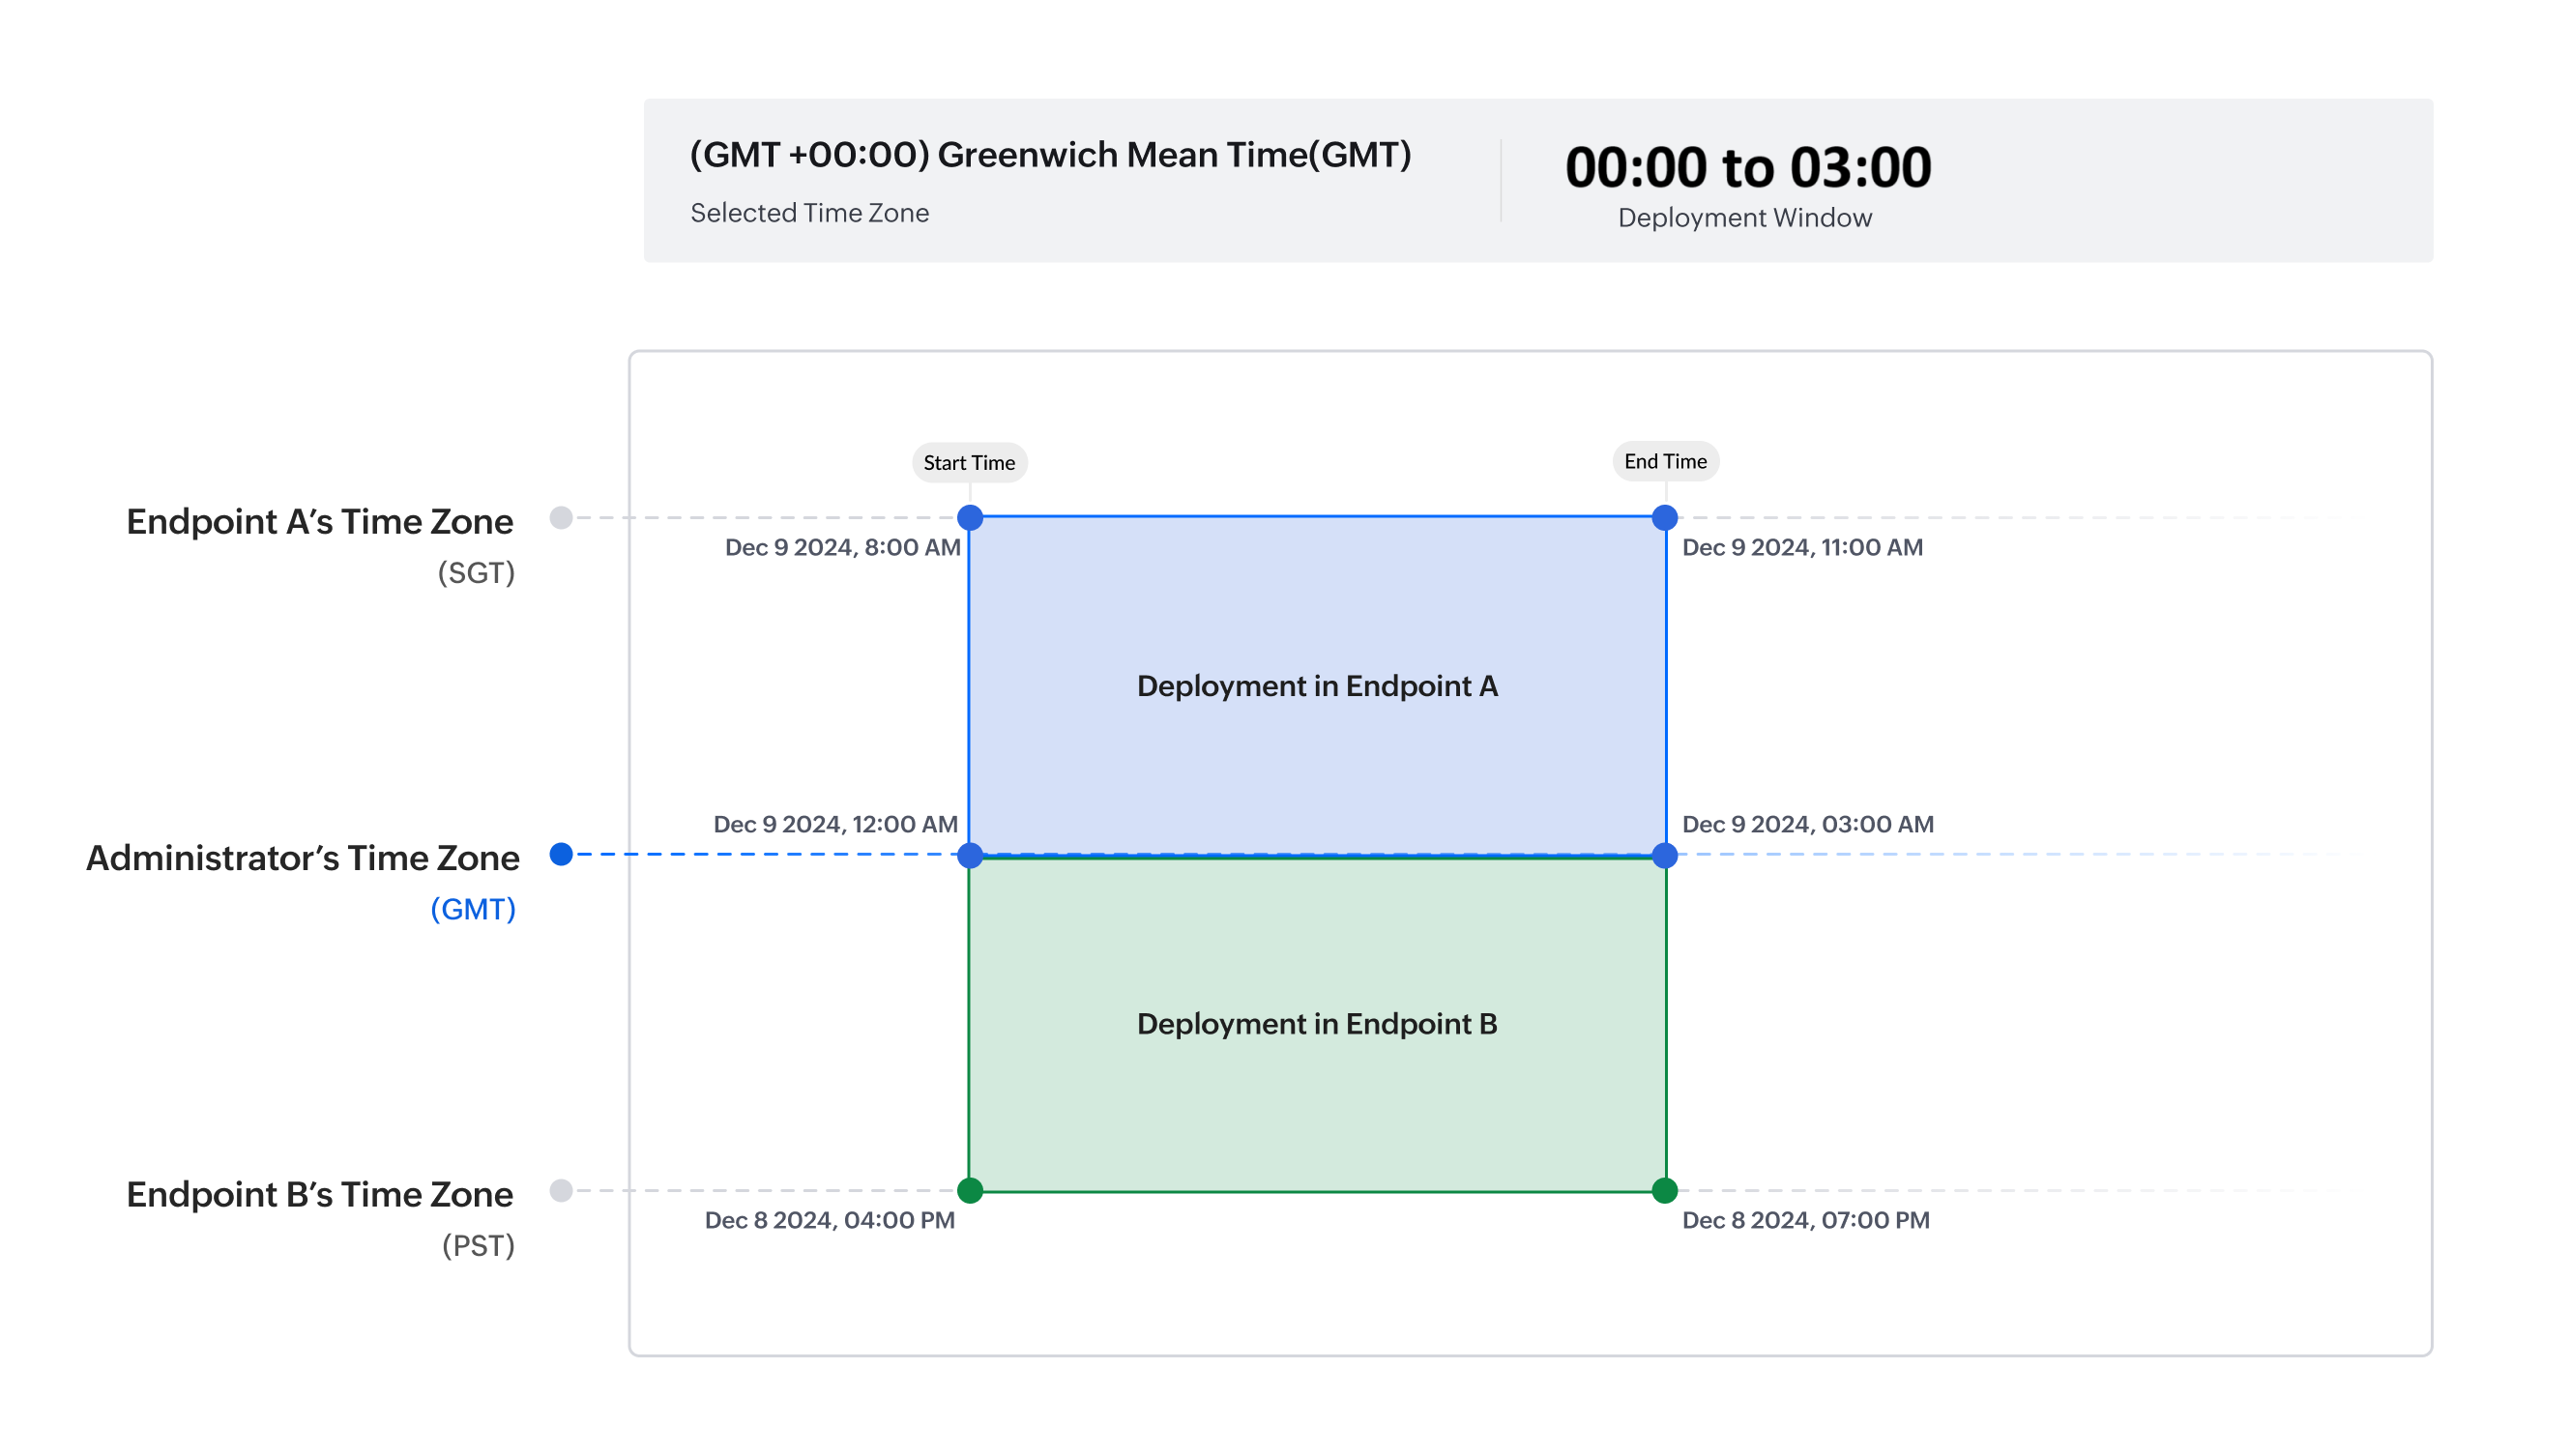Click the Dec 8 2024, 07:00 PM timestamp
Viewport: 2570px width, 1456px height.
1805,1220
